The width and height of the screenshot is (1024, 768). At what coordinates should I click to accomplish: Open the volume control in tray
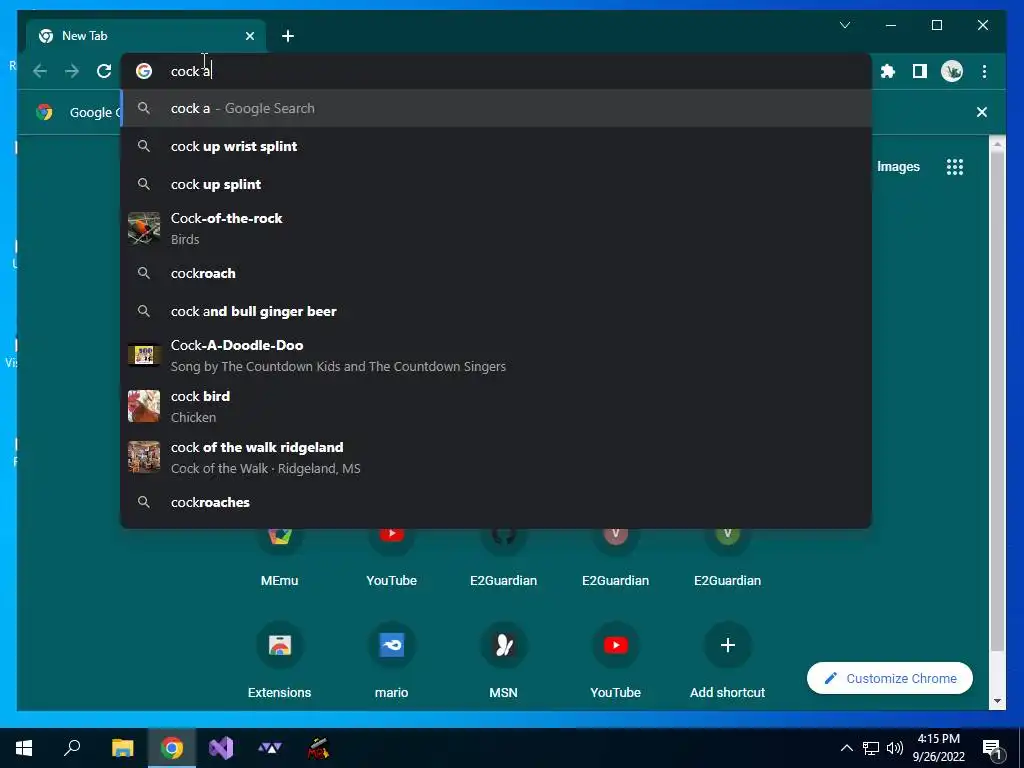895,748
